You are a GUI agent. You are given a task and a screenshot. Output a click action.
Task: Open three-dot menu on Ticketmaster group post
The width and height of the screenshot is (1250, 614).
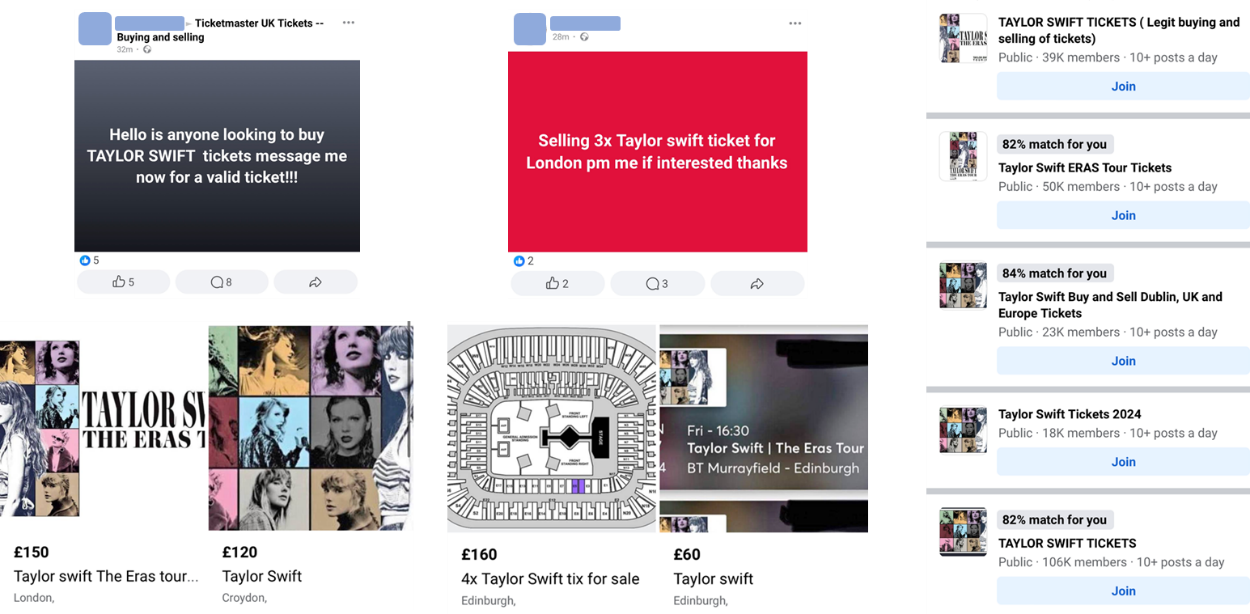point(348,23)
